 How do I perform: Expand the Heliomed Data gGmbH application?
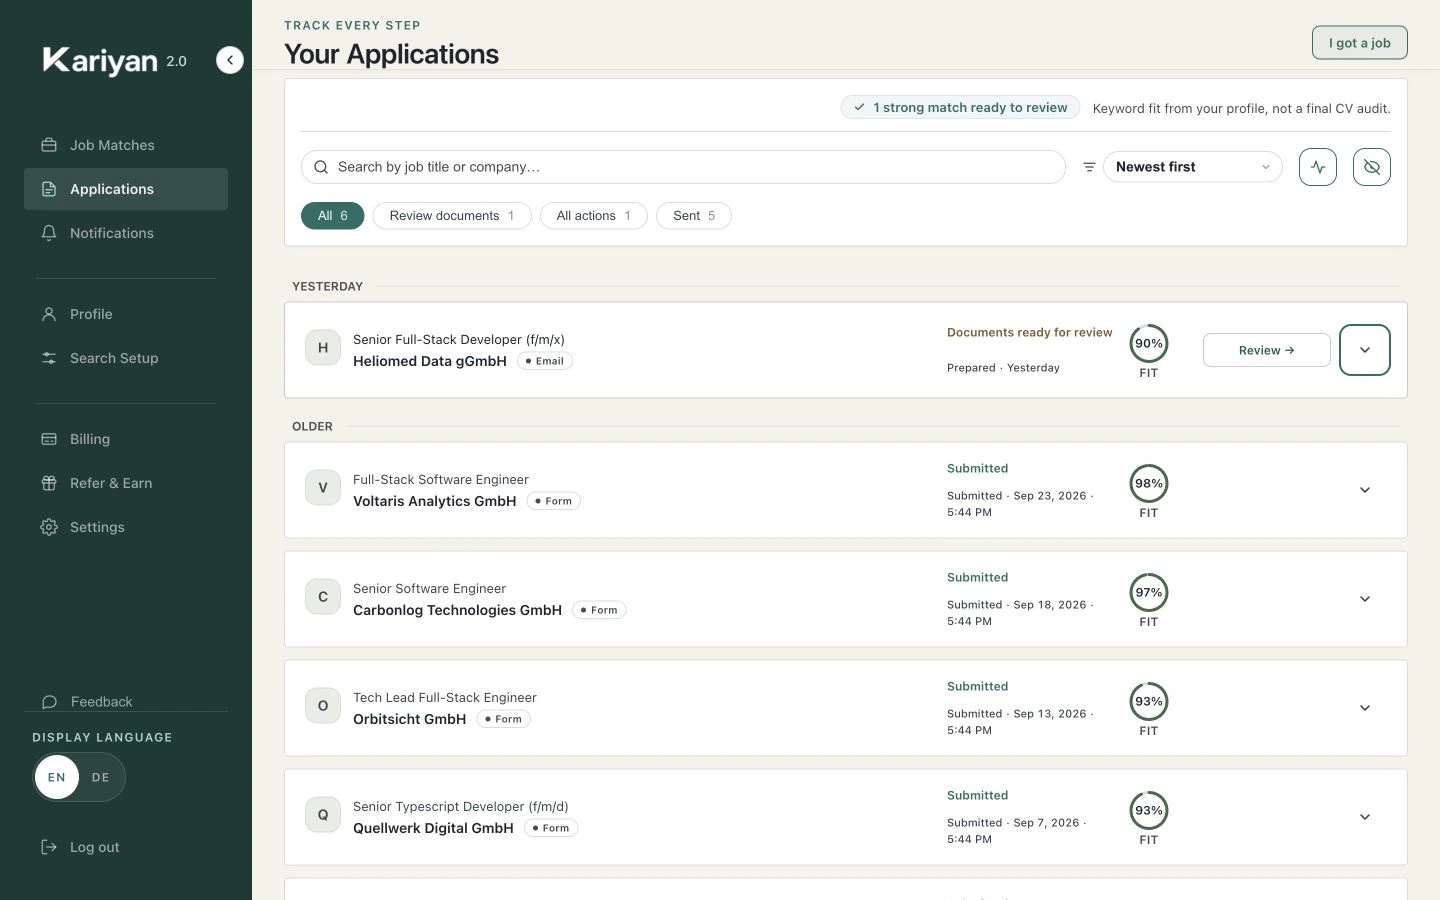(1365, 350)
